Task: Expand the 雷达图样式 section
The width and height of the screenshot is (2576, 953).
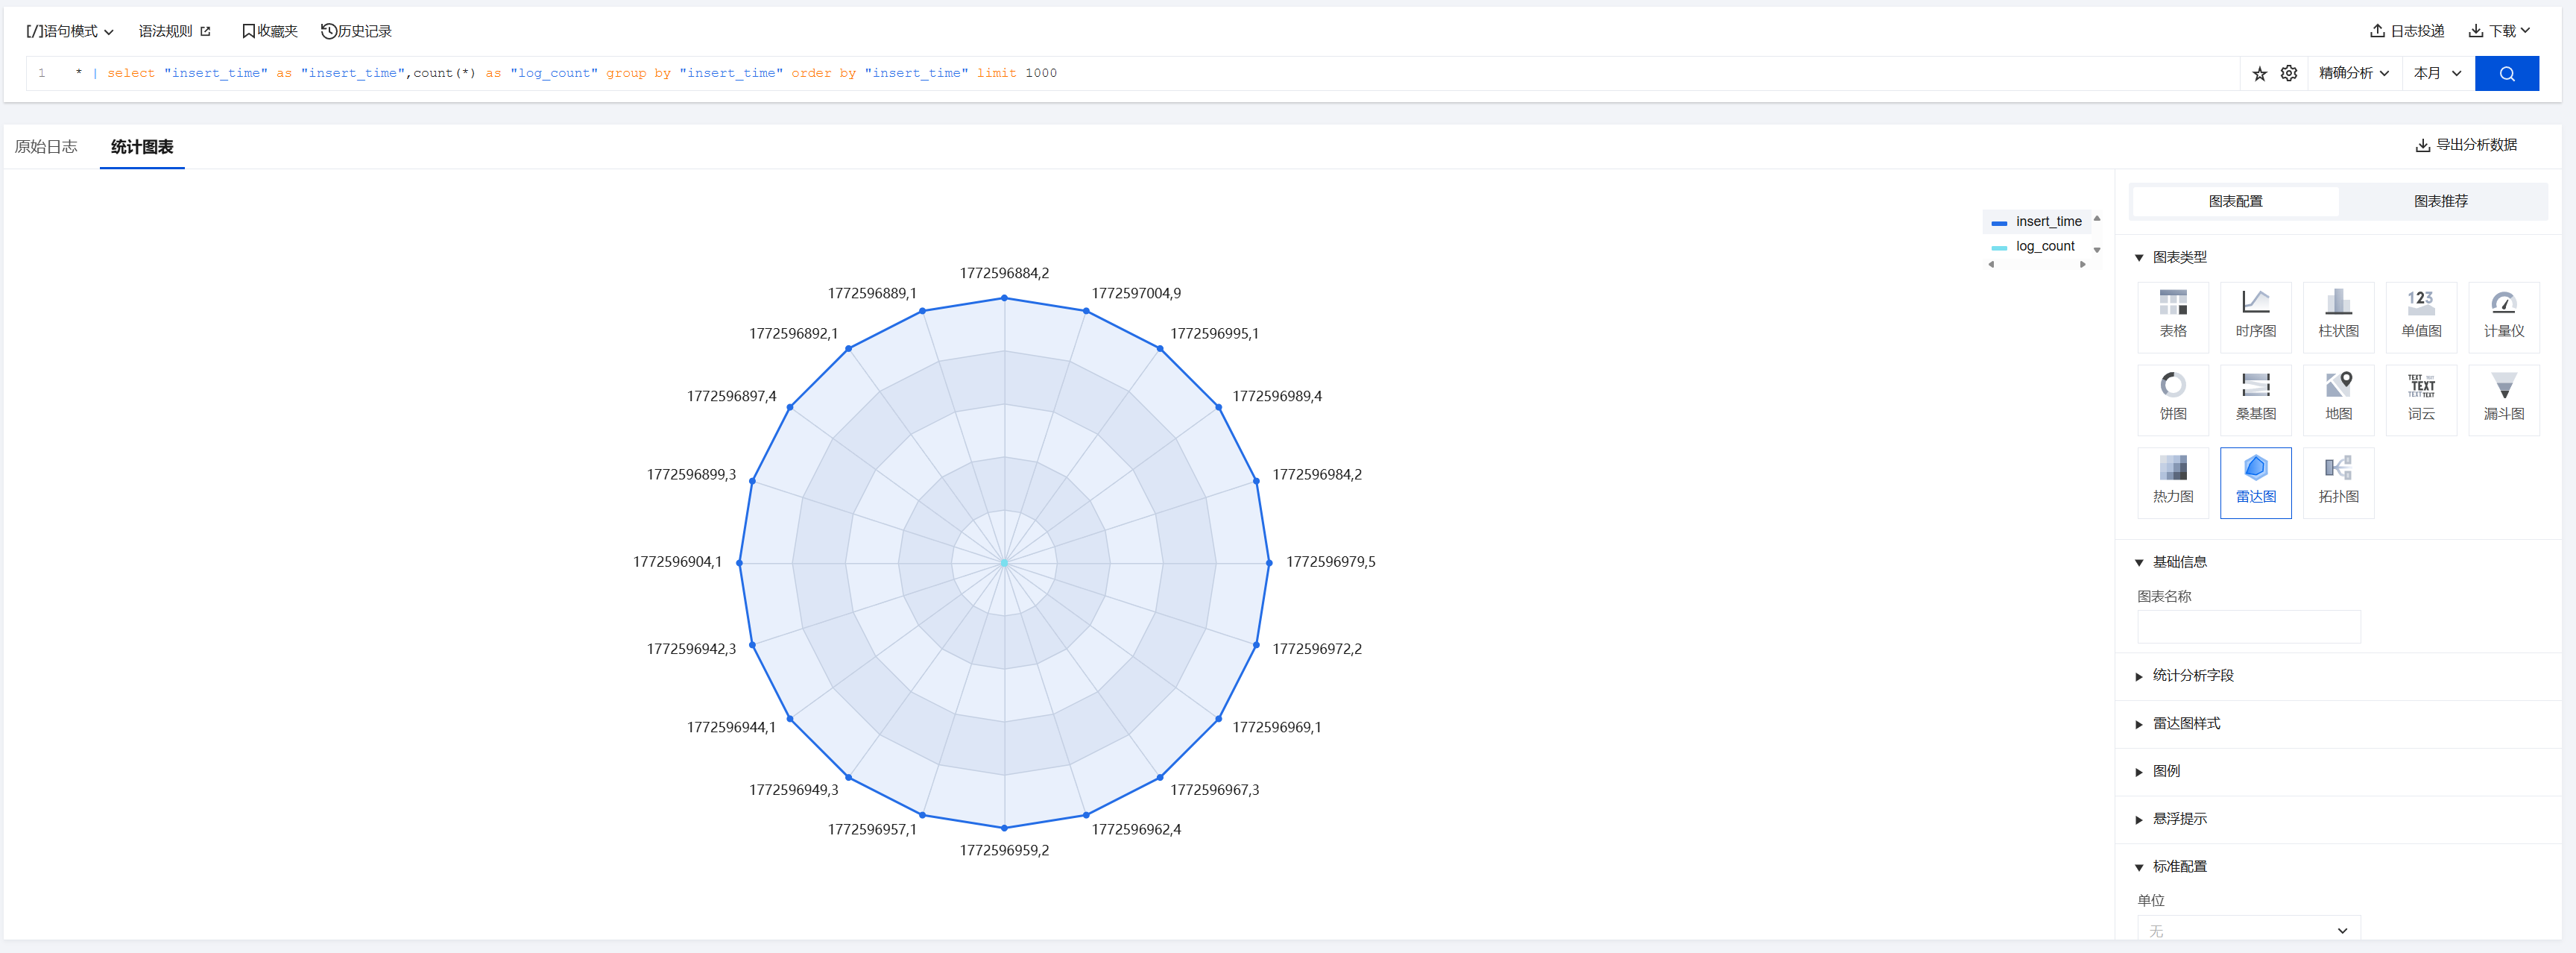Action: point(2186,723)
